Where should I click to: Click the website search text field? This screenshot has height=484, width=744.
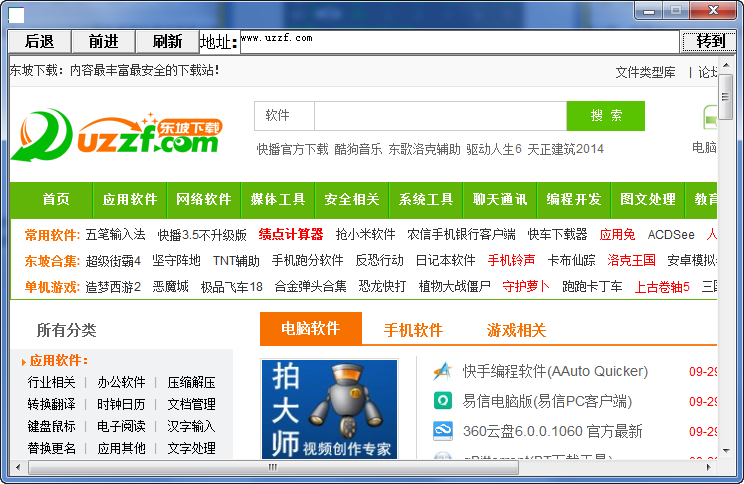pos(440,116)
